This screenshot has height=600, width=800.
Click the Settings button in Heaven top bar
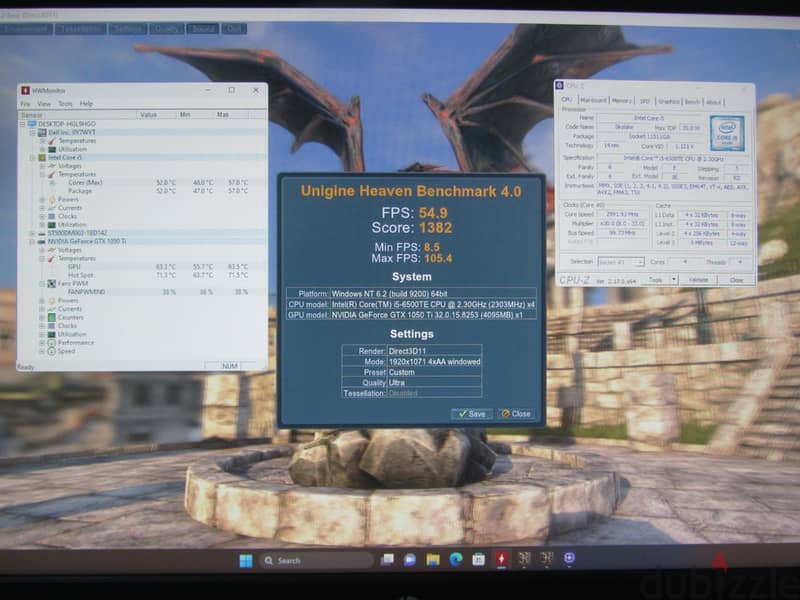tap(127, 29)
